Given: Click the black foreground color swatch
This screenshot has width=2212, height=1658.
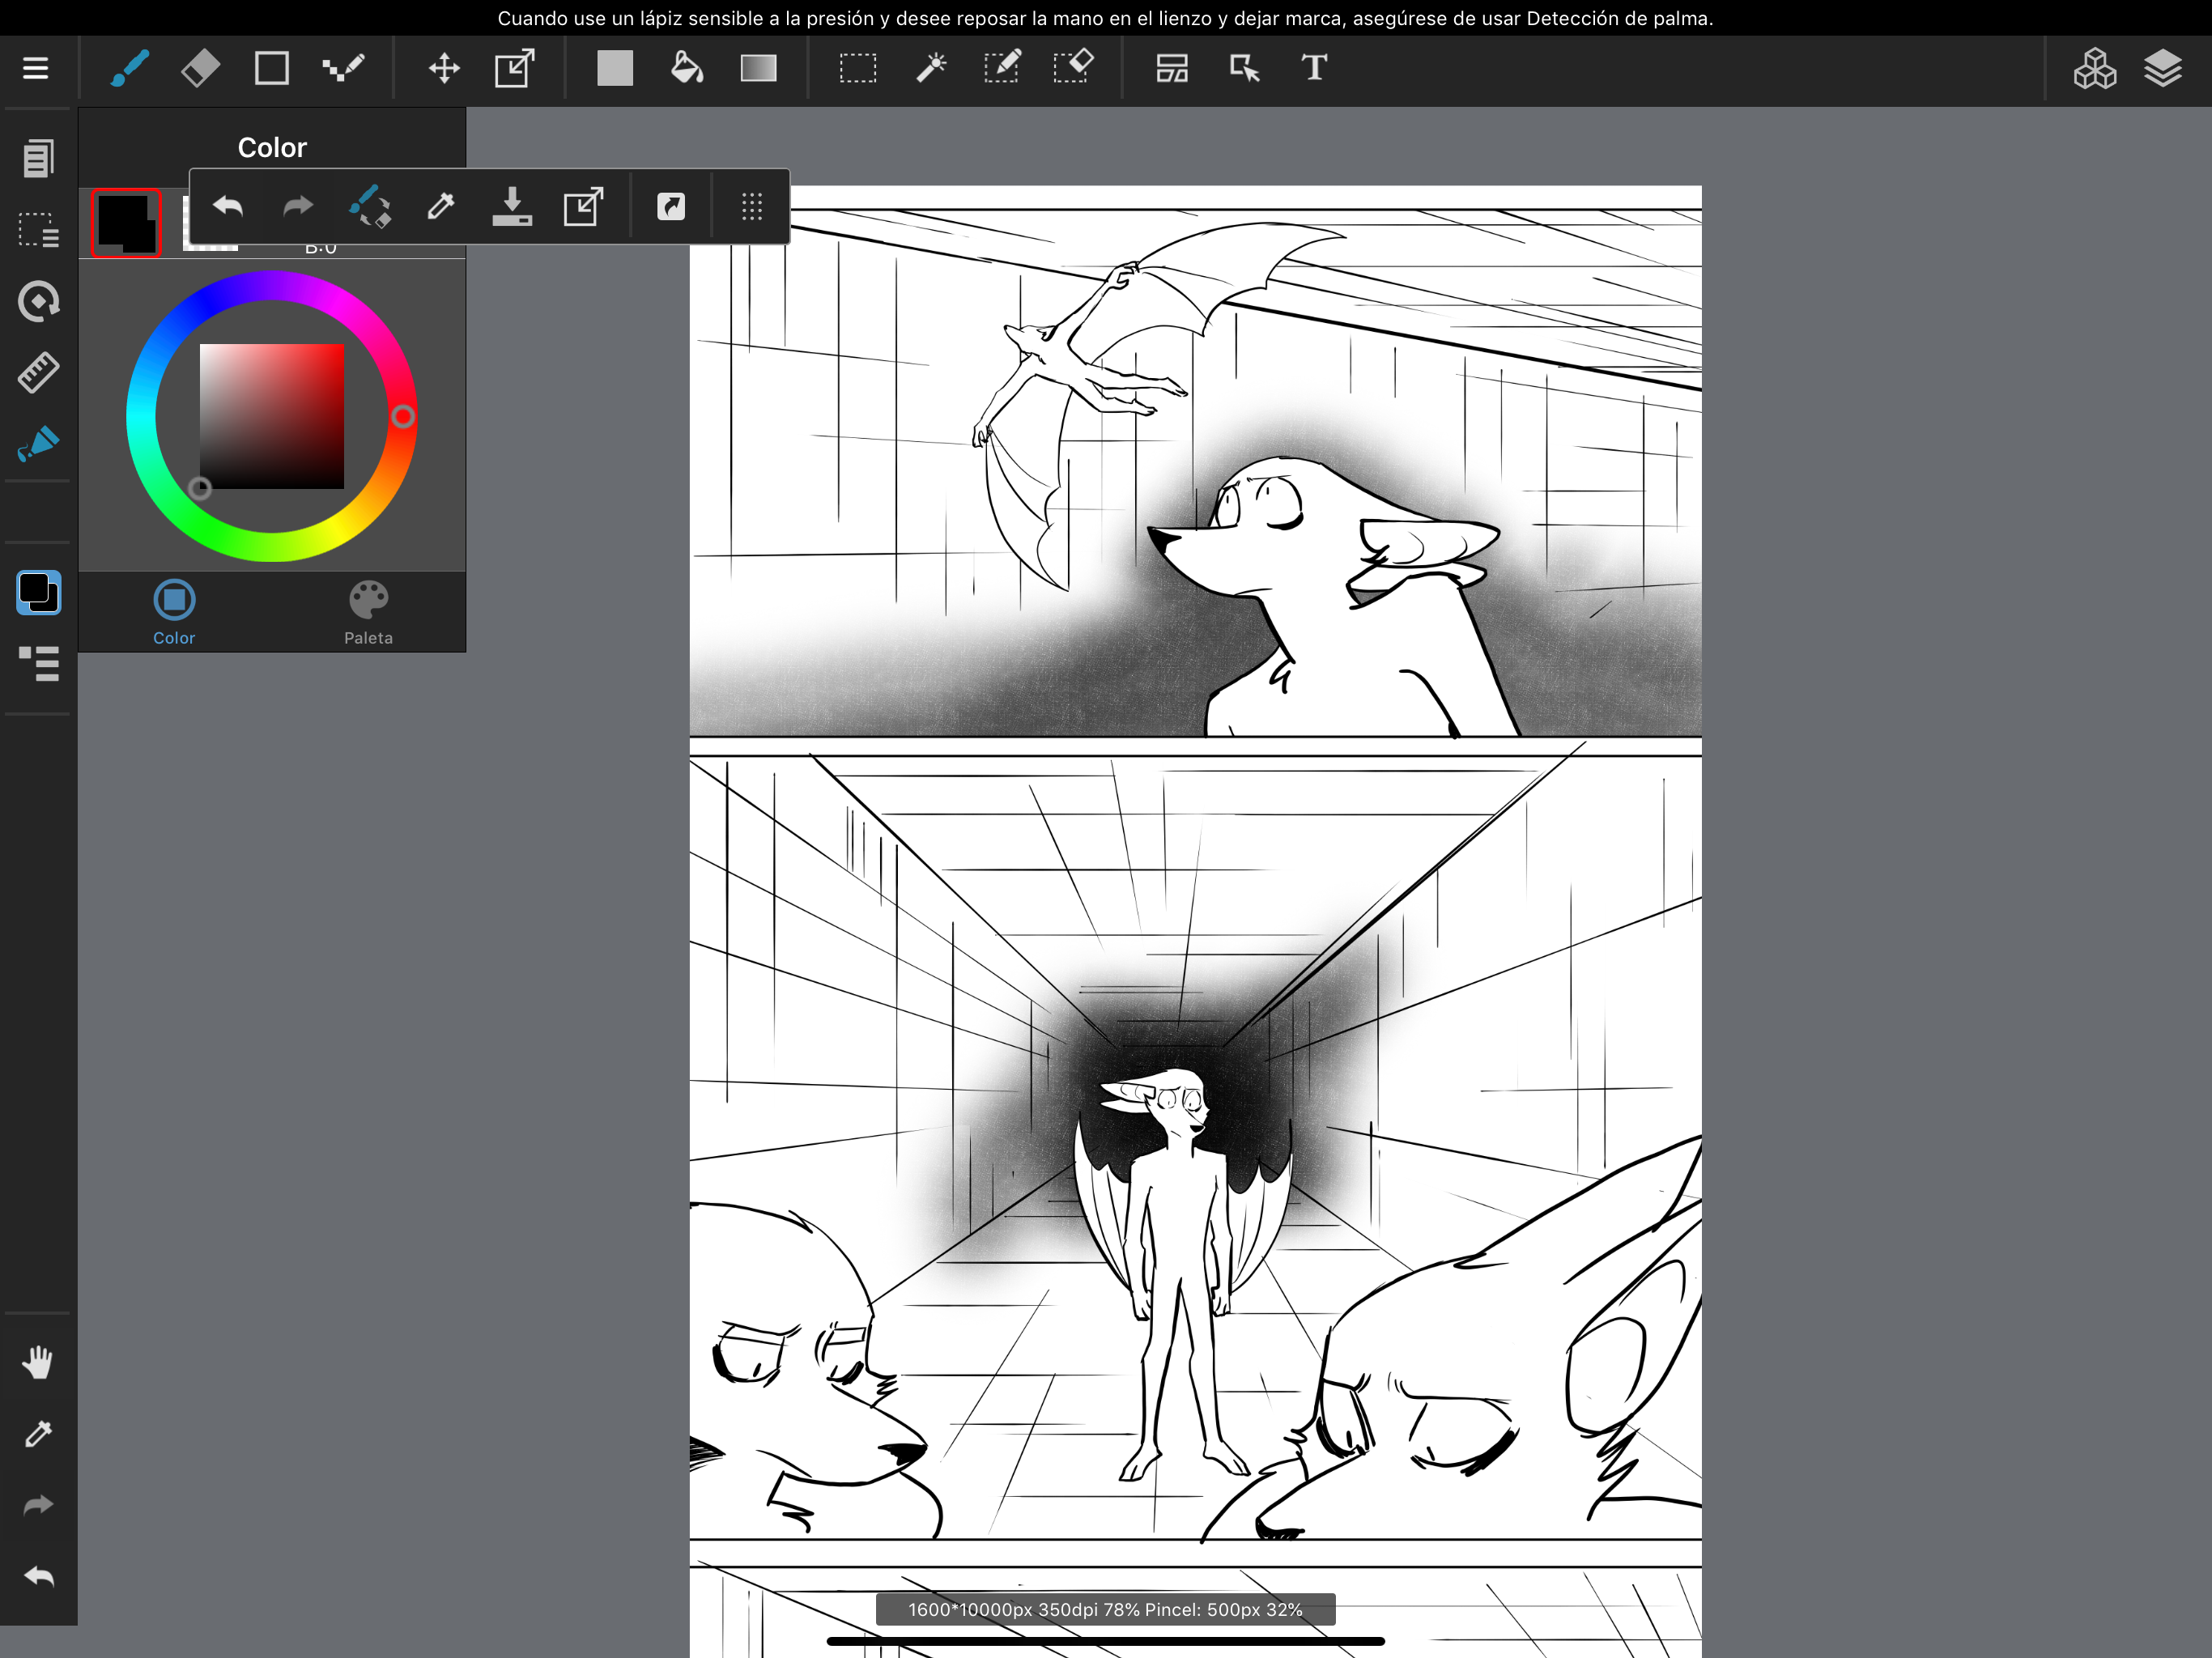Looking at the screenshot, I should pyautogui.click(x=126, y=222).
